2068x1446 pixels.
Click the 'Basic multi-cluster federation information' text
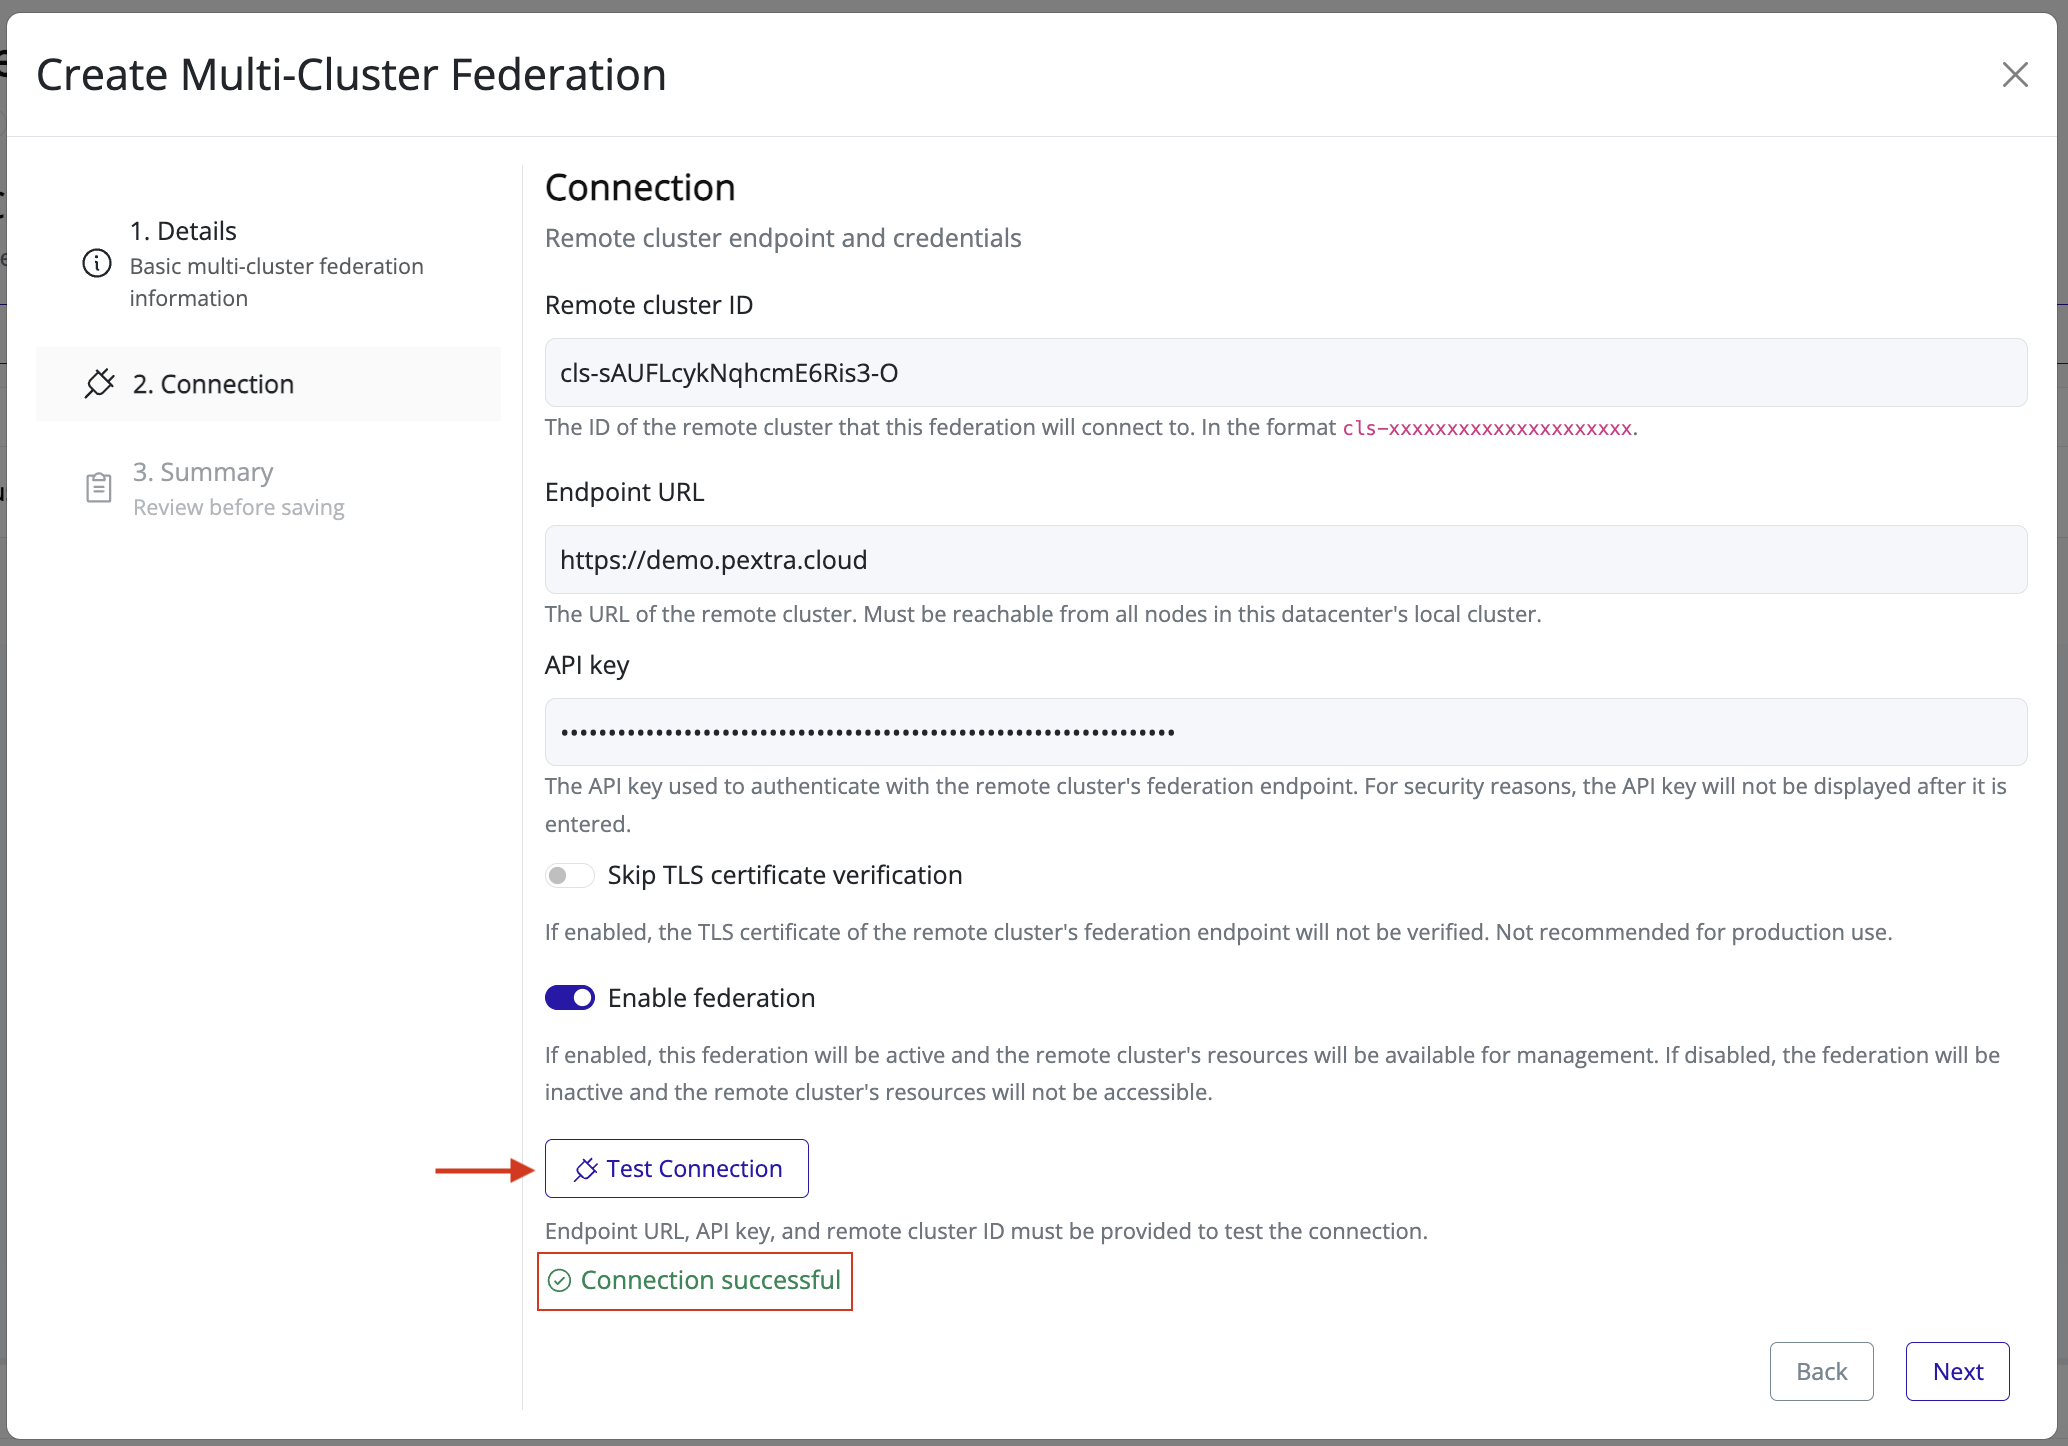point(277,282)
